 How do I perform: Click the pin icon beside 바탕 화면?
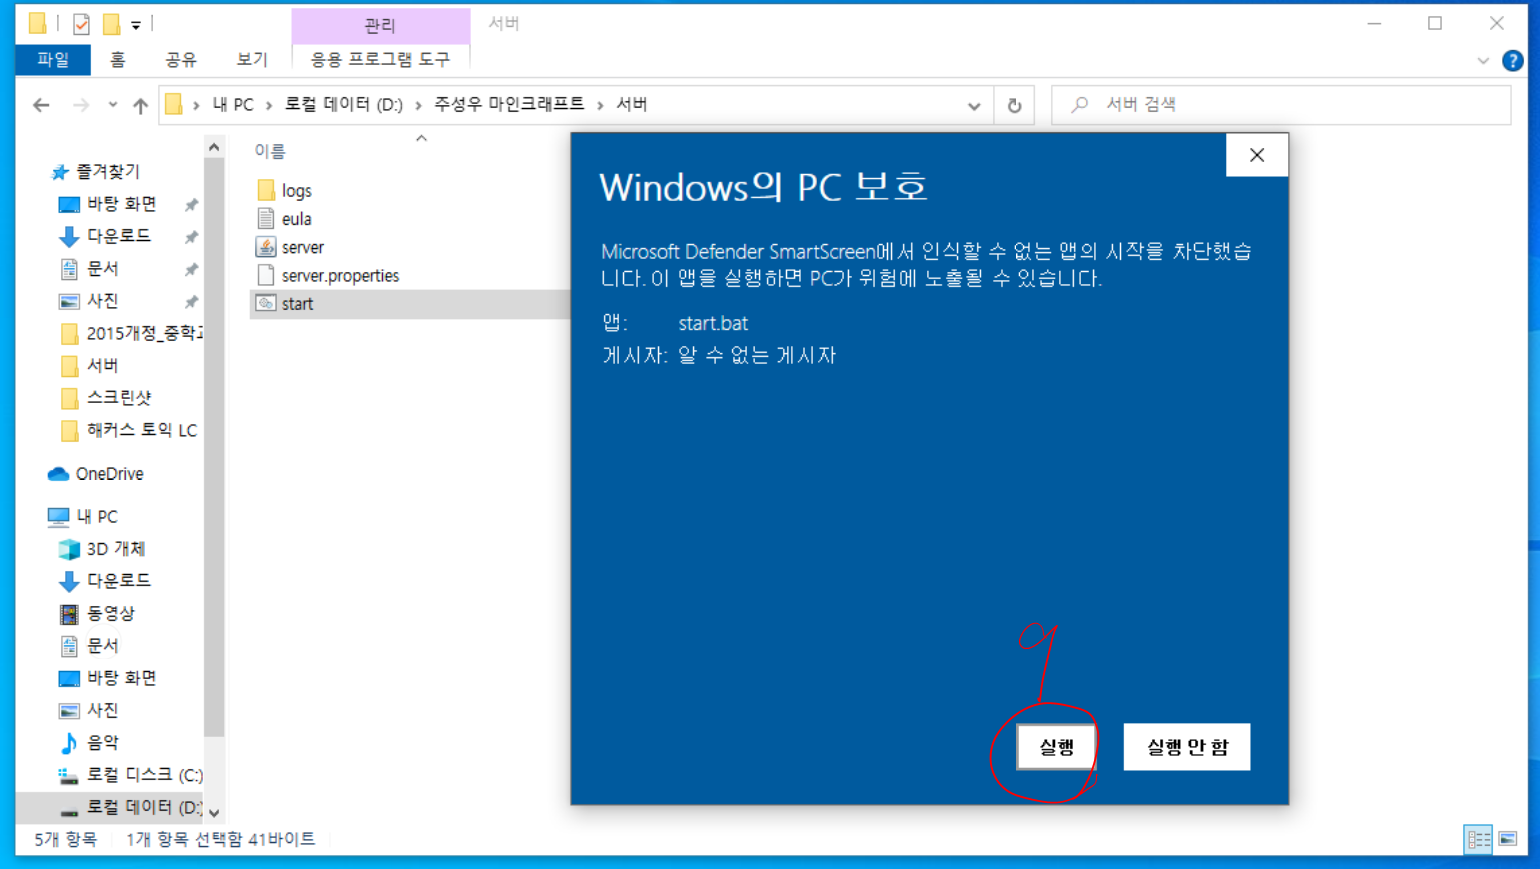click(191, 205)
